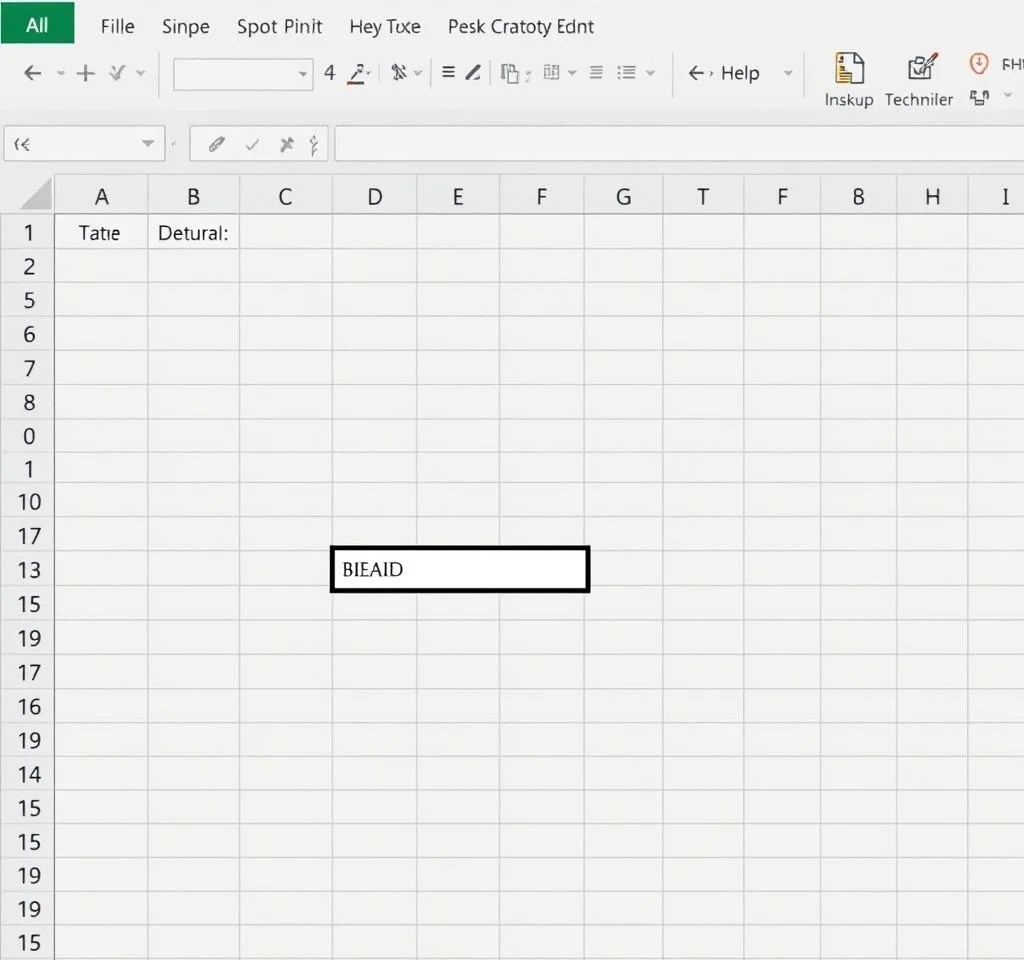Click the paperclip icon by formula bar
The width and height of the screenshot is (1024, 960).
[x=217, y=144]
